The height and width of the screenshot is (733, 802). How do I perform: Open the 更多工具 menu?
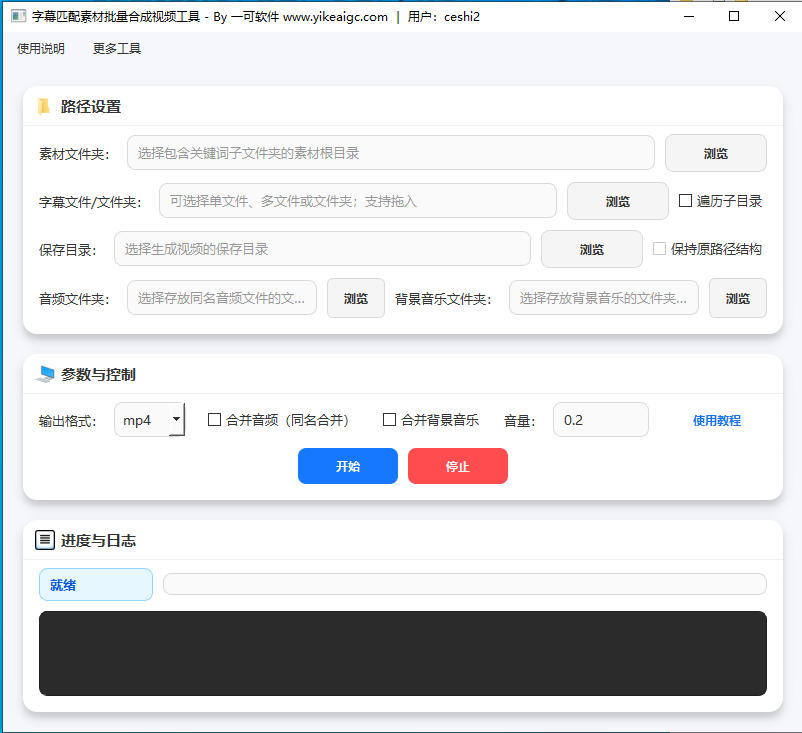click(115, 47)
